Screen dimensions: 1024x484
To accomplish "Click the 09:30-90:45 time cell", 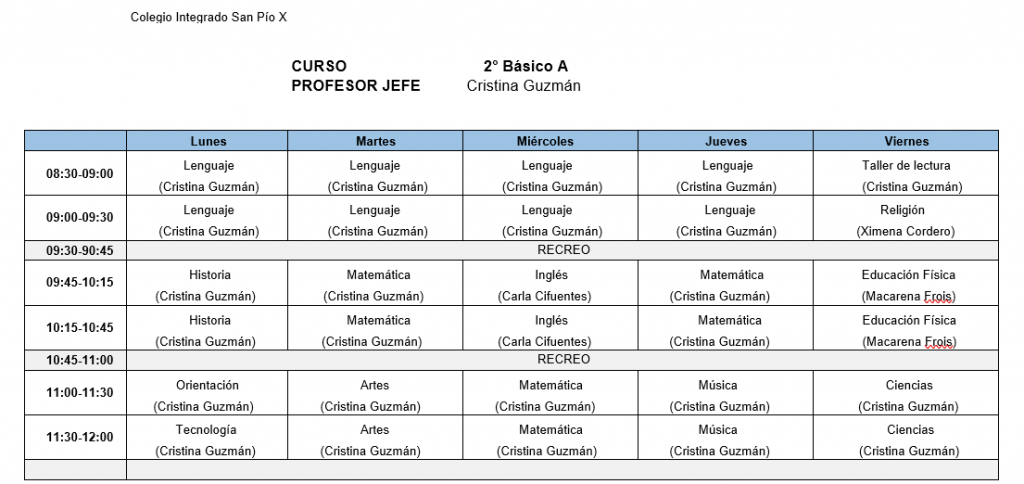I will (76, 250).
